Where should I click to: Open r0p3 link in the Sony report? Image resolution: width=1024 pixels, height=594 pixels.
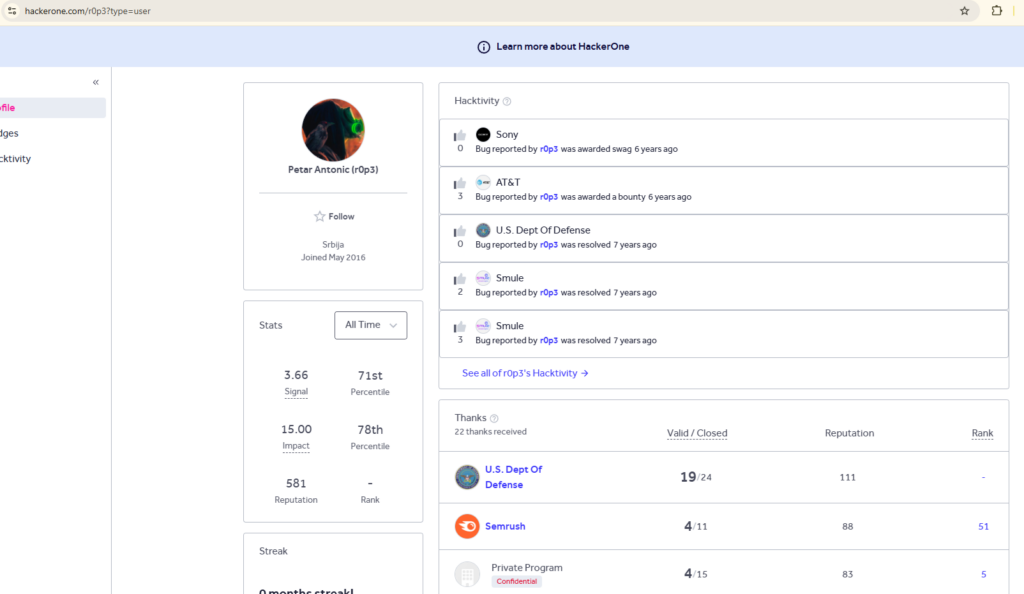549,149
